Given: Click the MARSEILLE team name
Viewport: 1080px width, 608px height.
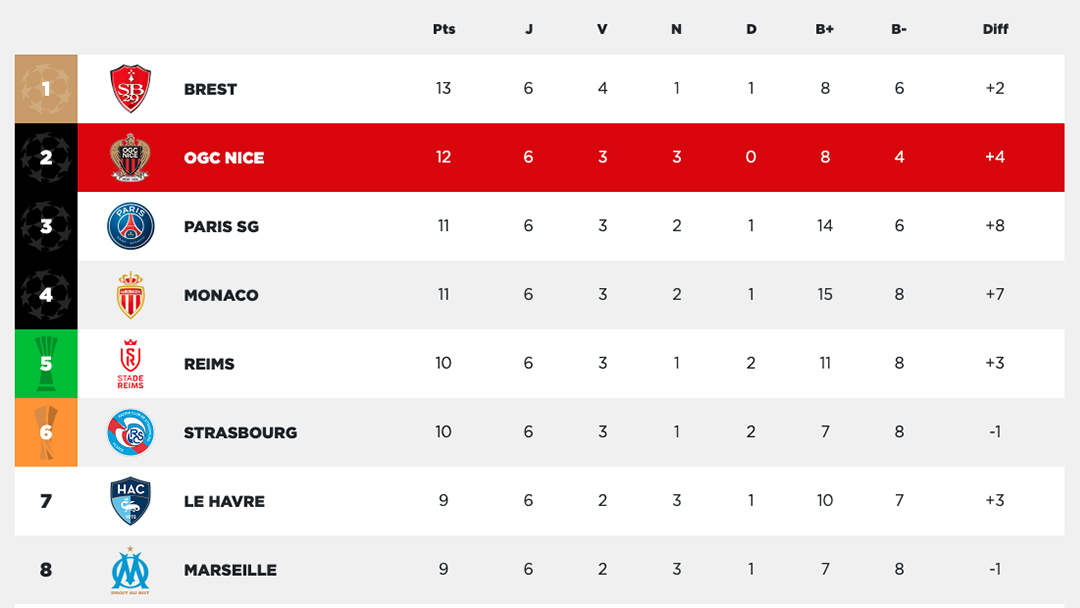Looking at the screenshot, I should coord(230,570).
